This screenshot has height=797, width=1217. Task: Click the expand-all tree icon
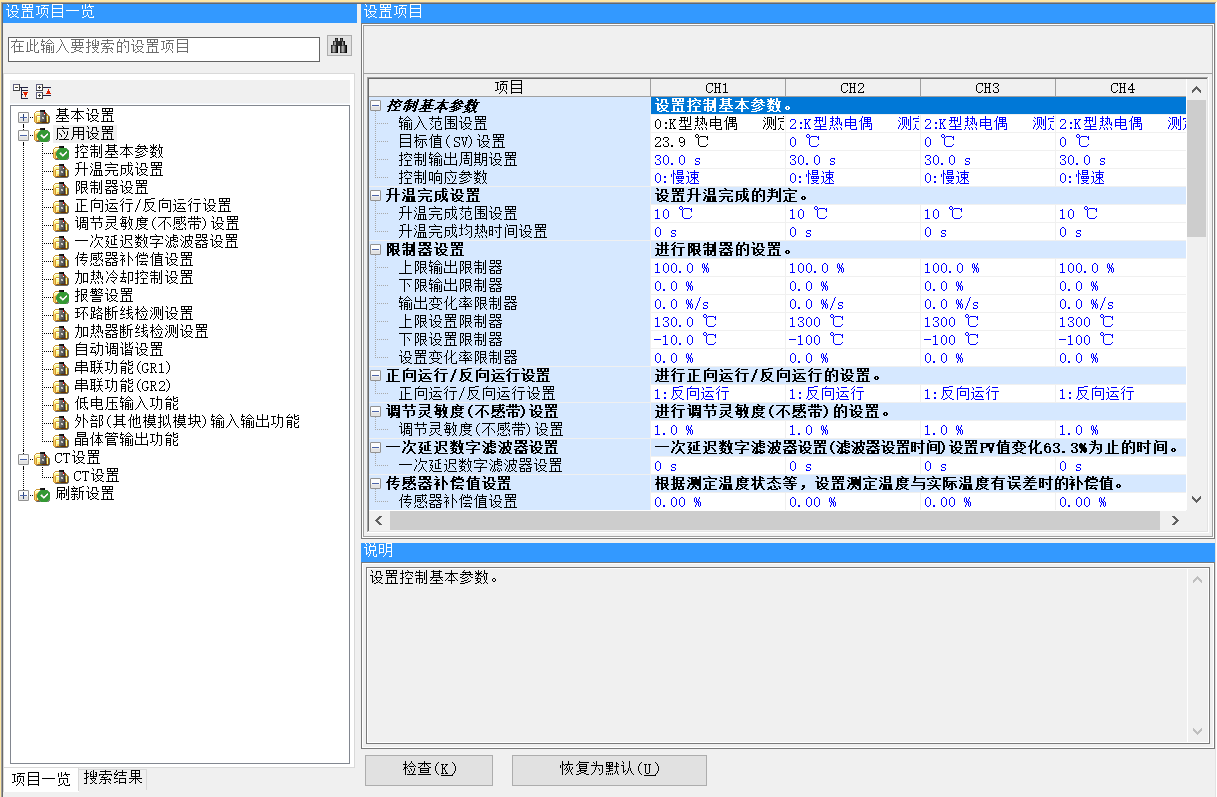pyautogui.click(x=21, y=91)
